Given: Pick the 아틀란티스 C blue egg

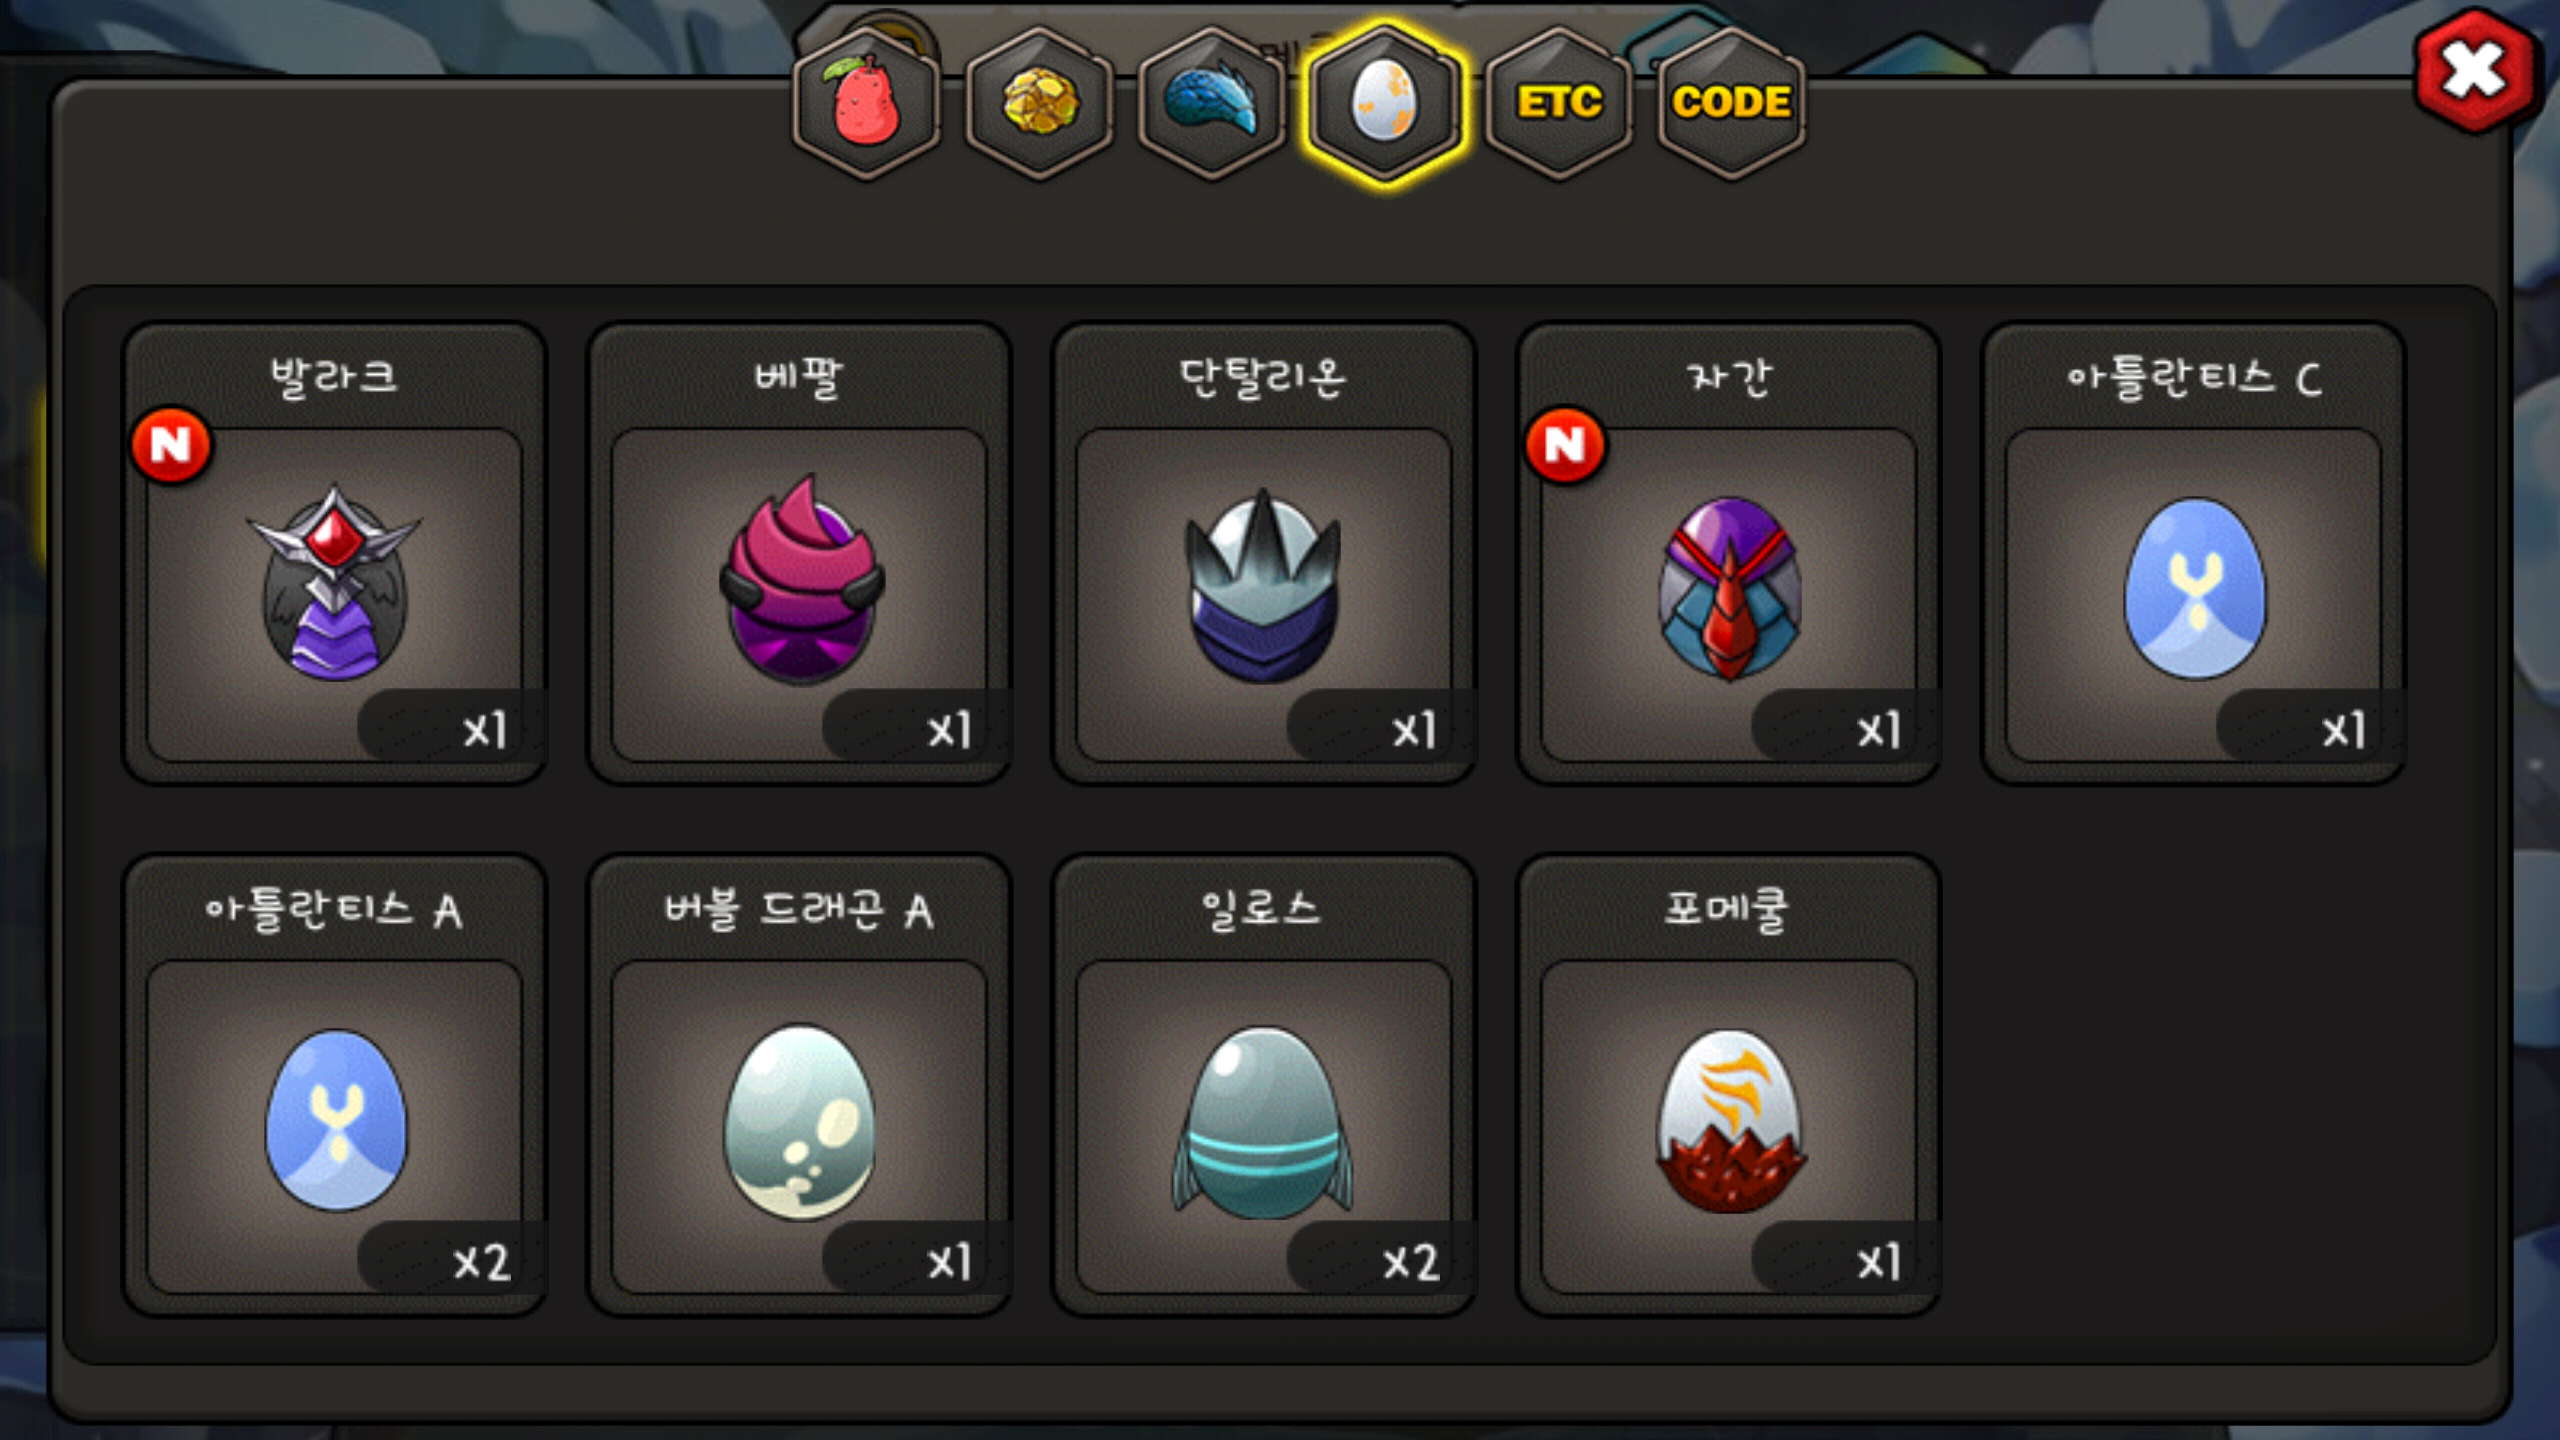Looking at the screenshot, I should pyautogui.click(x=2194, y=590).
